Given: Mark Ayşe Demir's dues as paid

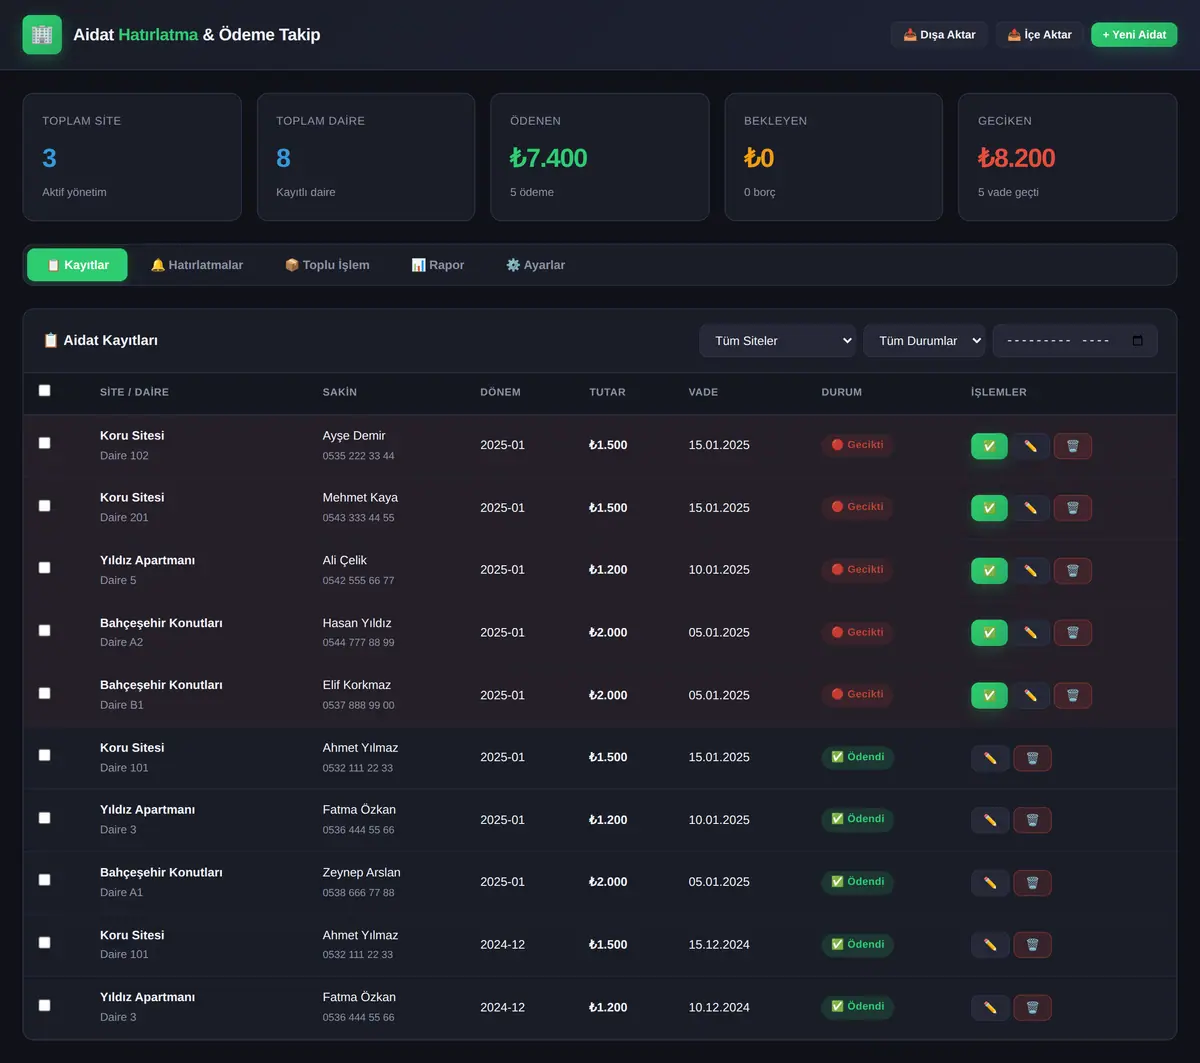Looking at the screenshot, I should (989, 446).
